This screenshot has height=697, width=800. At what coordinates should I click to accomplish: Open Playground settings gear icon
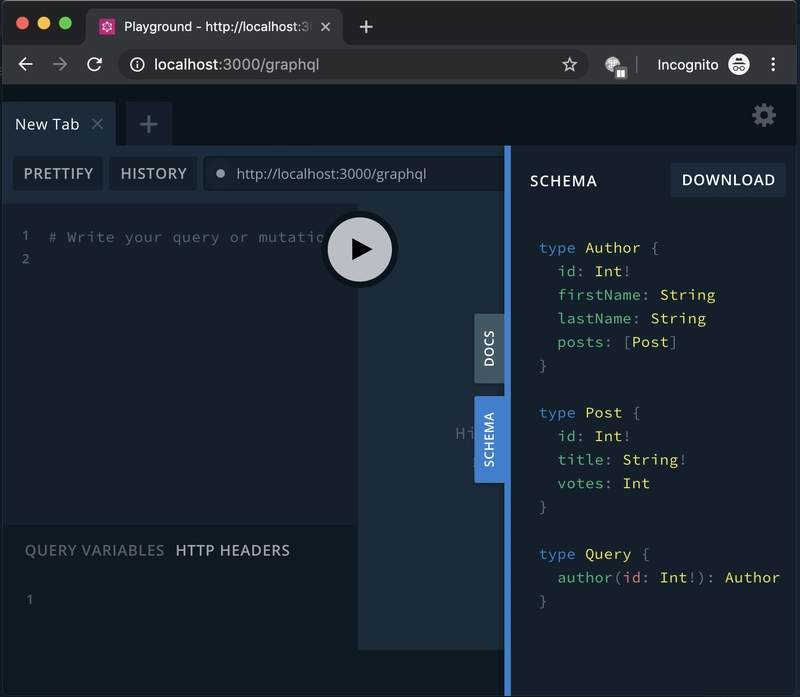point(764,115)
